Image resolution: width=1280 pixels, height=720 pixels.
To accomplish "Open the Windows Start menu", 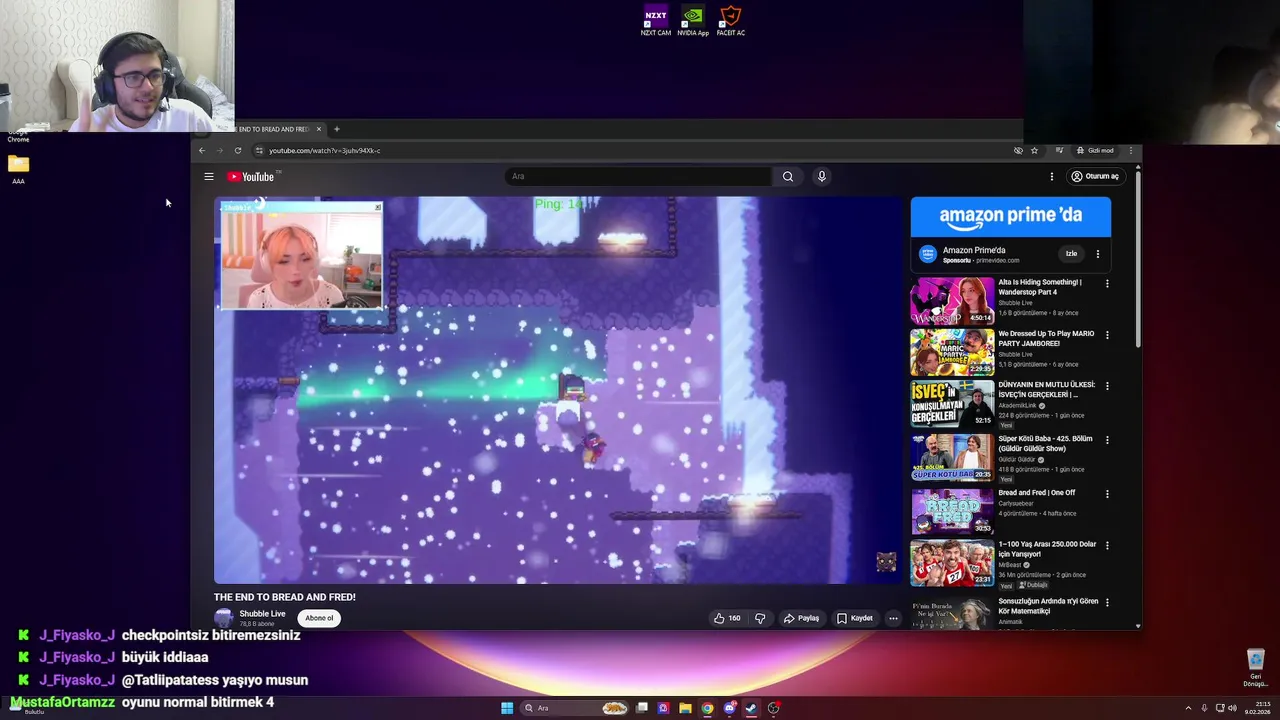I will click(x=507, y=708).
